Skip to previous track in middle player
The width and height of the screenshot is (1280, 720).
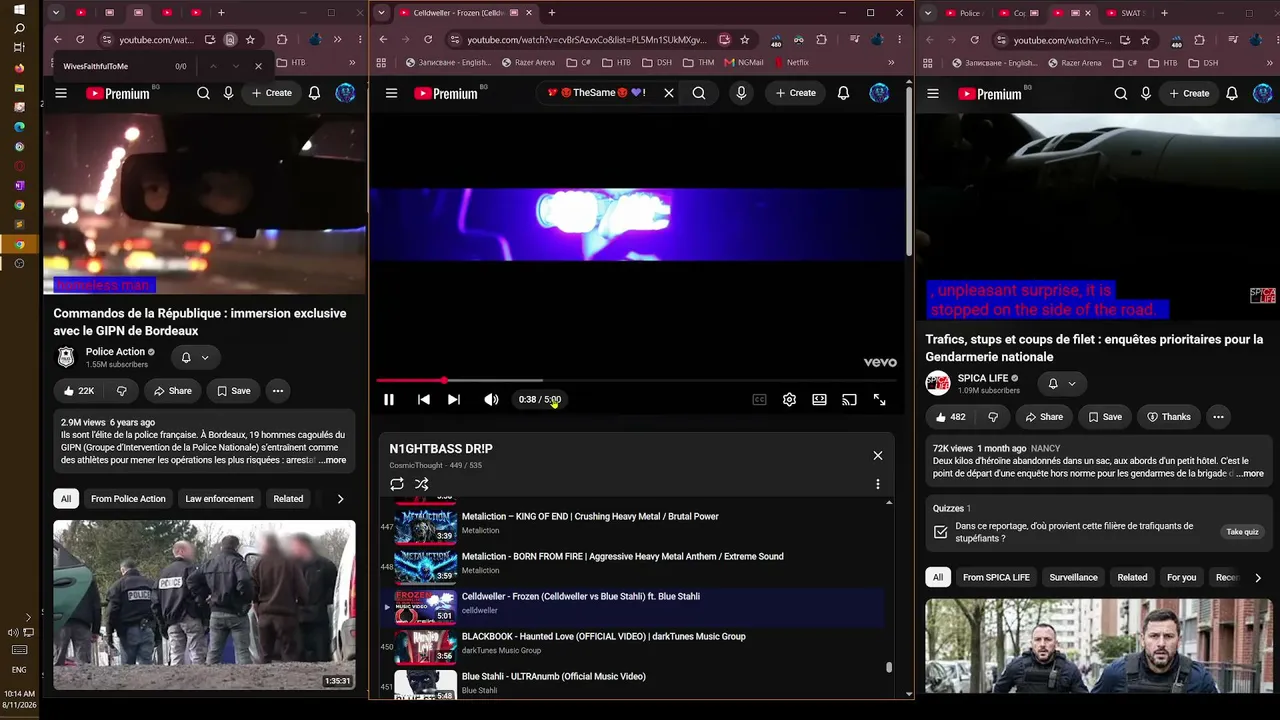[424, 400]
